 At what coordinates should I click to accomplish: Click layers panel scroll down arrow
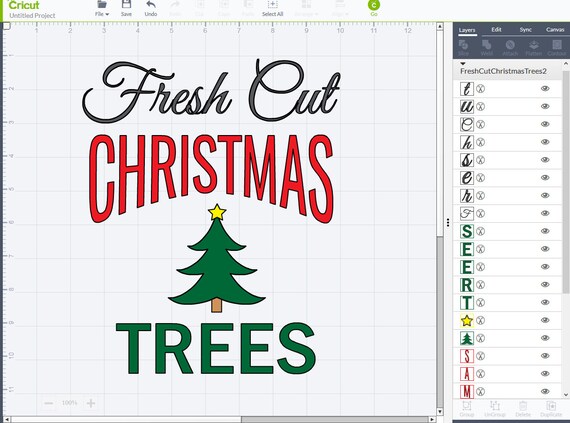[x=566, y=395]
